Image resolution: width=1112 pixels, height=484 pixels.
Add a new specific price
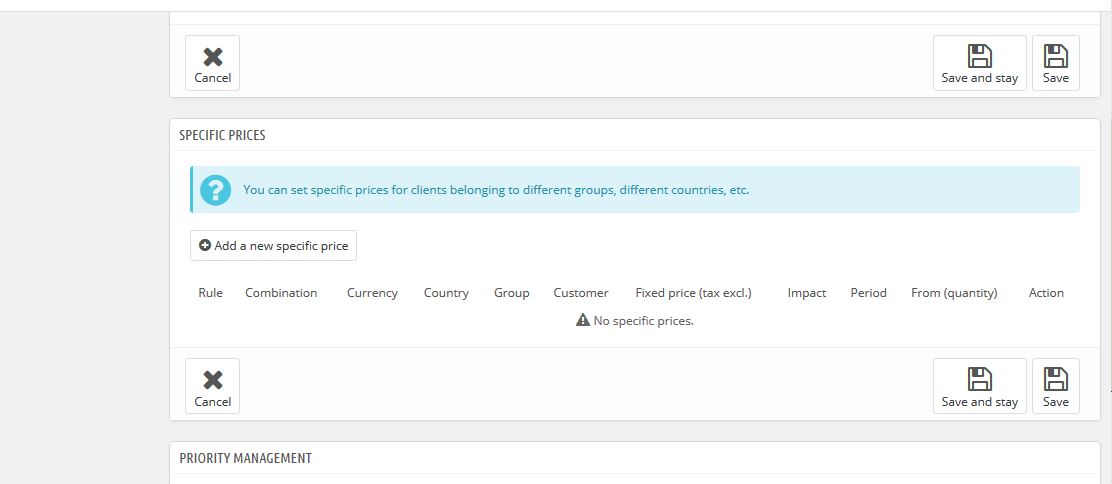(x=273, y=246)
